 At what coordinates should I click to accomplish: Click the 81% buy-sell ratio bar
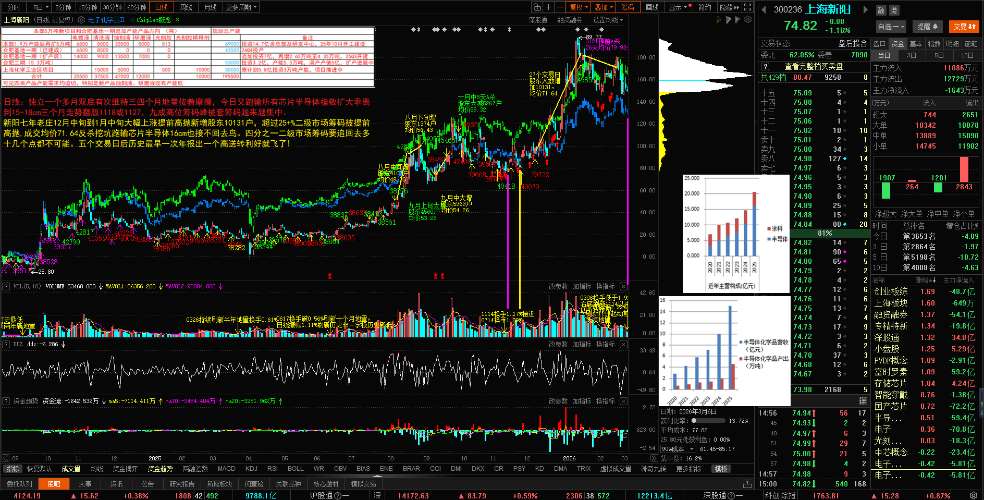pos(825,233)
